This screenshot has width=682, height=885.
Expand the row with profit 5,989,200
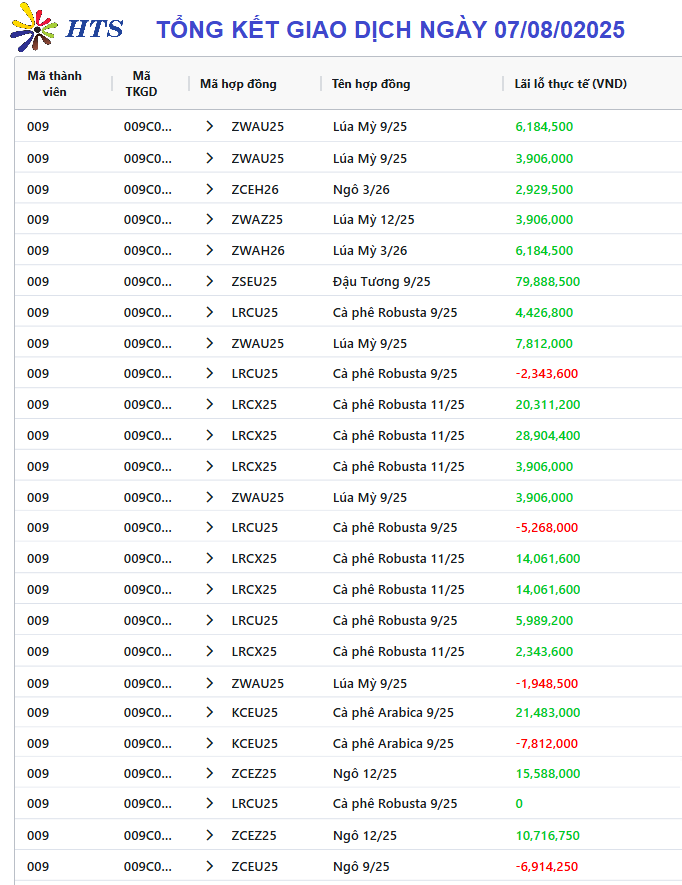pos(209,621)
